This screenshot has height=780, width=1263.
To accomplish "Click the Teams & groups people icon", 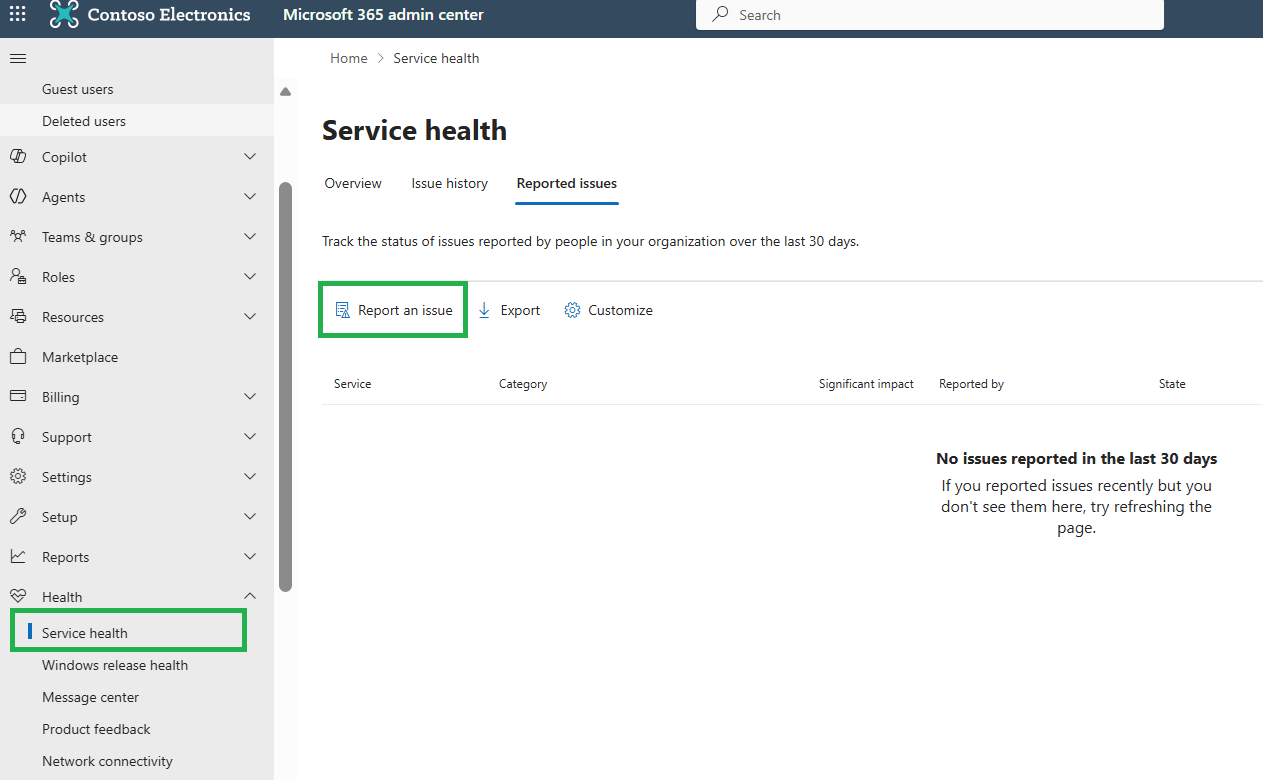I will pyautogui.click(x=18, y=237).
